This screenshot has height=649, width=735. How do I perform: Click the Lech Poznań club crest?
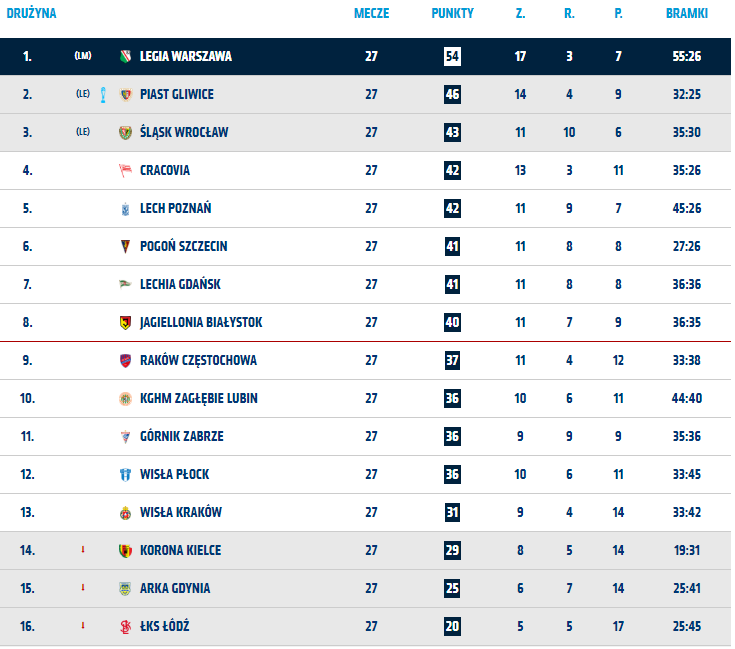tap(125, 208)
